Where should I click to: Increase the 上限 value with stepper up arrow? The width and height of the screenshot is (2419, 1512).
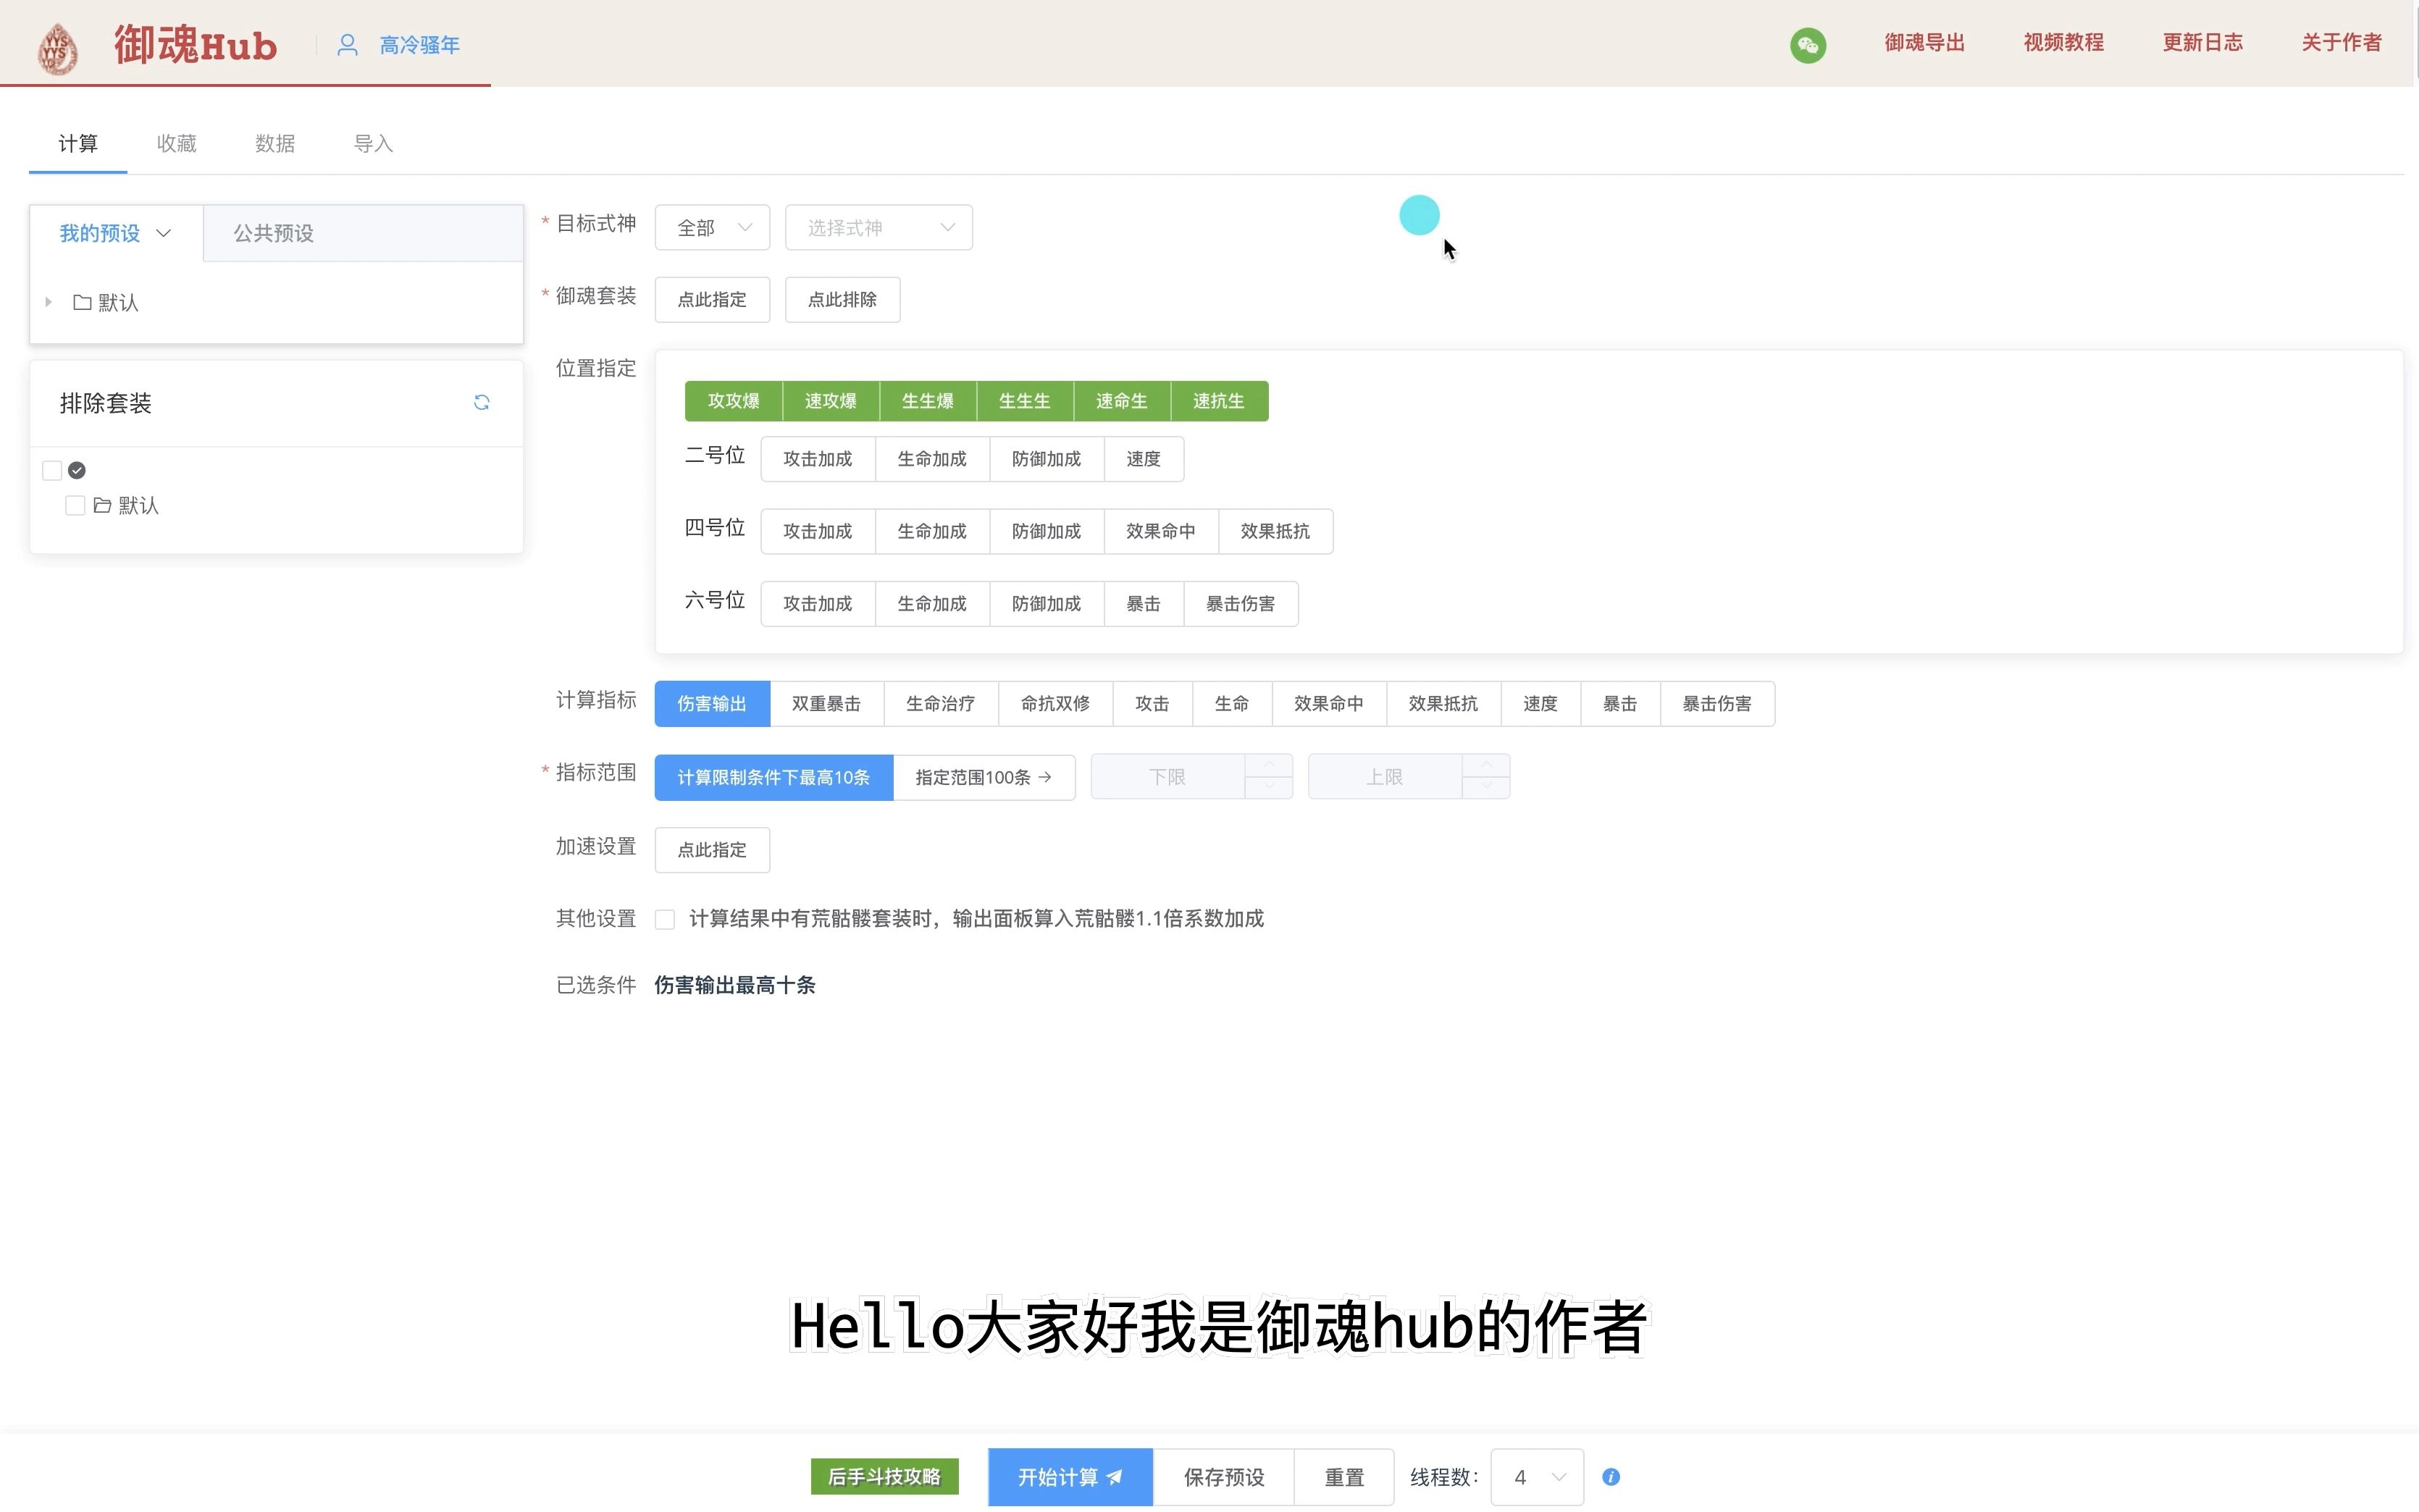[1486, 765]
